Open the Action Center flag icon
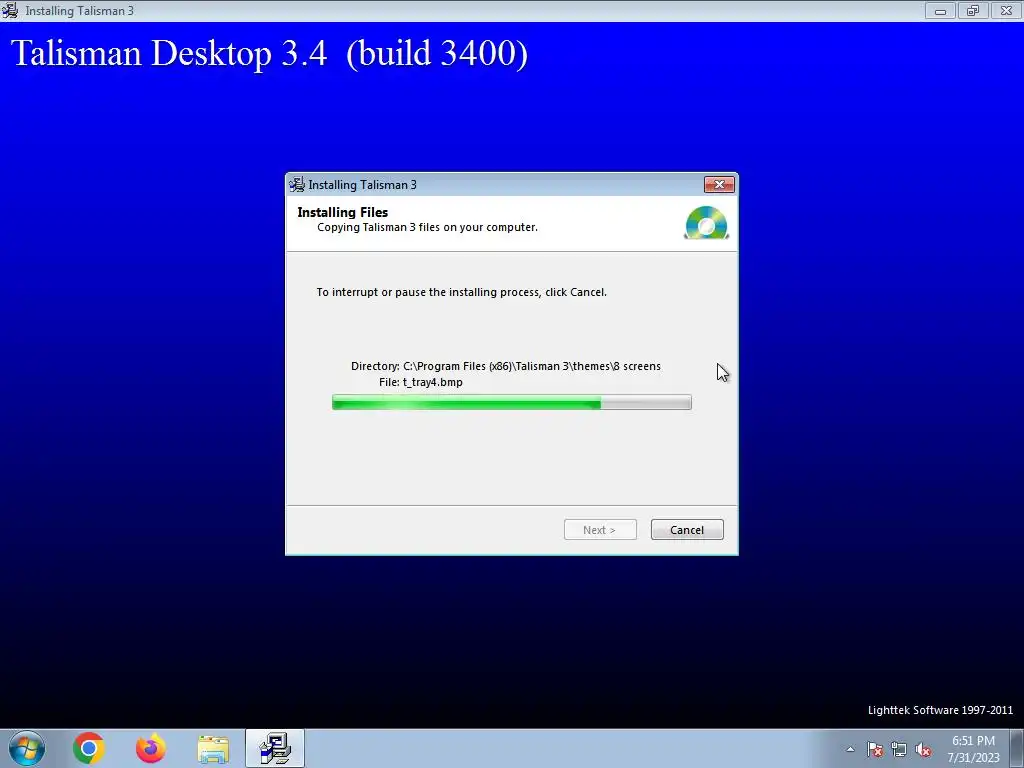 point(875,749)
